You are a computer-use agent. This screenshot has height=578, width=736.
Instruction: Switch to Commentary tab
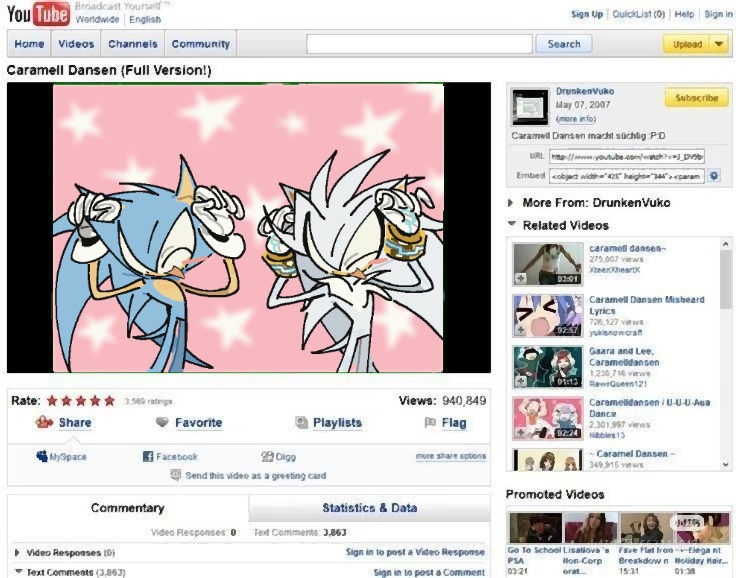(x=128, y=508)
